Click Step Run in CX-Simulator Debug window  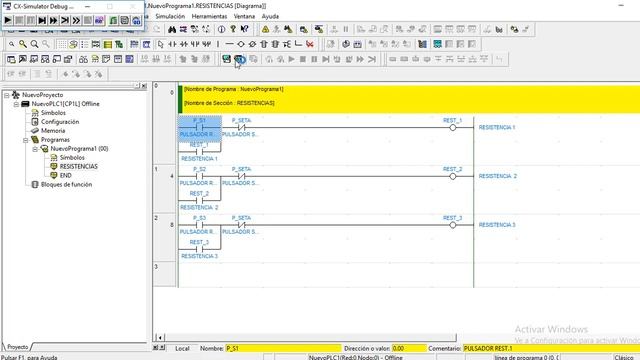(42, 20)
